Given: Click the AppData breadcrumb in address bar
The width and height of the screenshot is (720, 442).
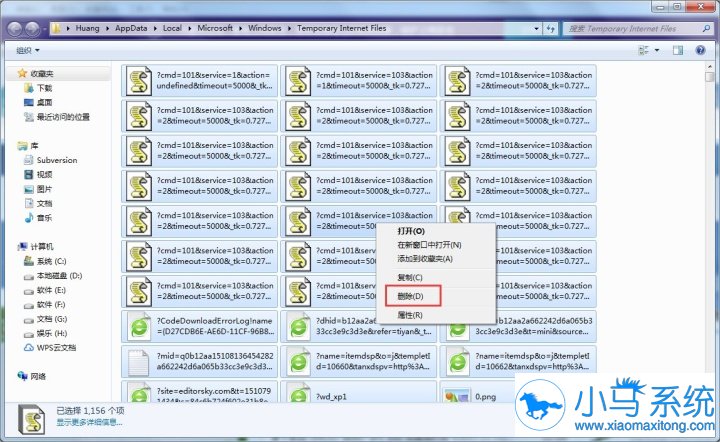Looking at the screenshot, I should tap(131, 28).
